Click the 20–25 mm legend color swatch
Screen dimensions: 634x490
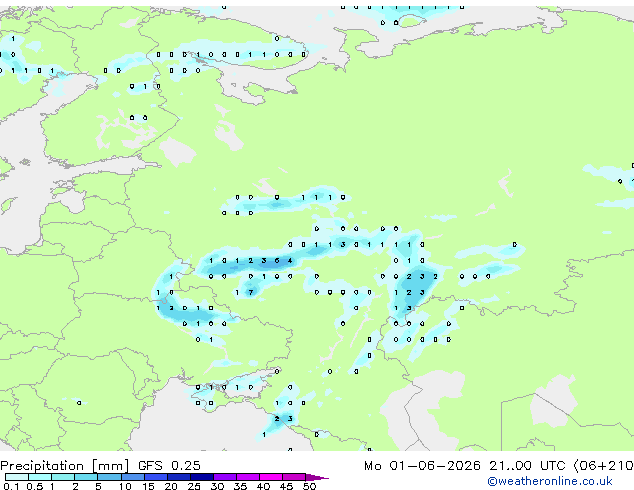(179, 477)
